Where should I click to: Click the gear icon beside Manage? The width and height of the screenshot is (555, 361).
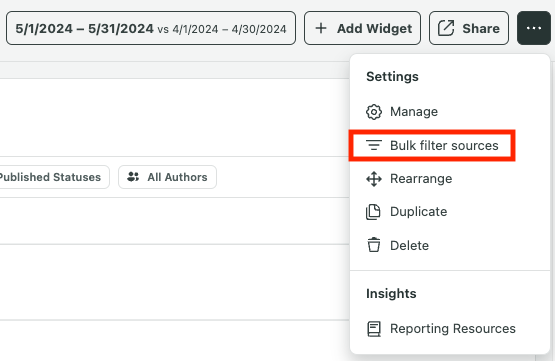[x=374, y=112]
